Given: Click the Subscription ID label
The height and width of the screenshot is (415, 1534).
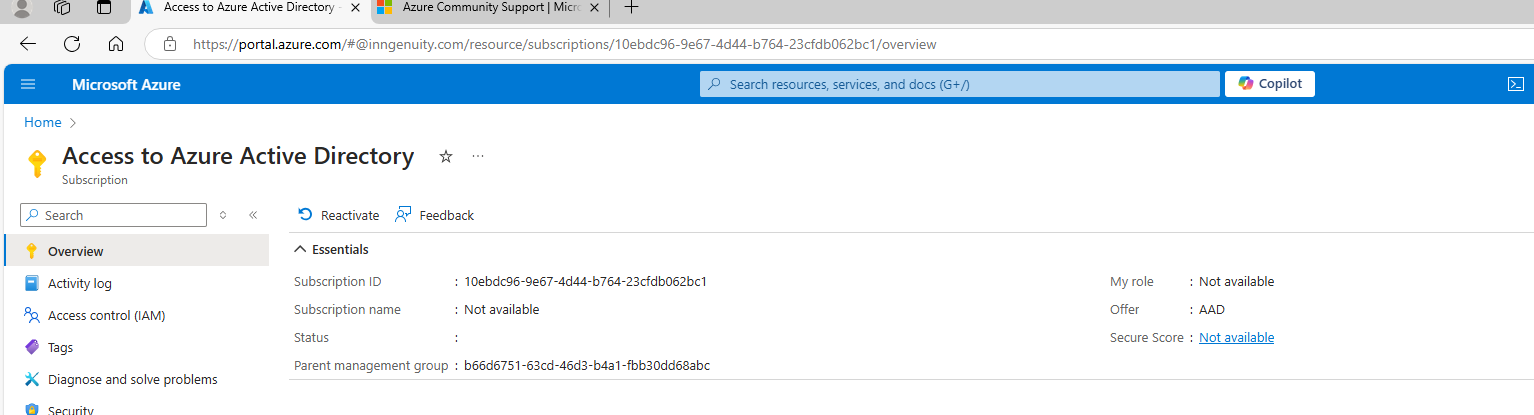Looking at the screenshot, I should click(x=338, y=281).
